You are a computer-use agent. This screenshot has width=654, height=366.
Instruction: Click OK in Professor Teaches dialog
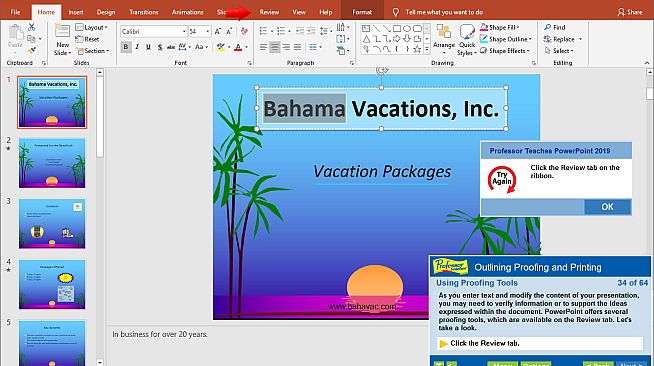point(607,207)
